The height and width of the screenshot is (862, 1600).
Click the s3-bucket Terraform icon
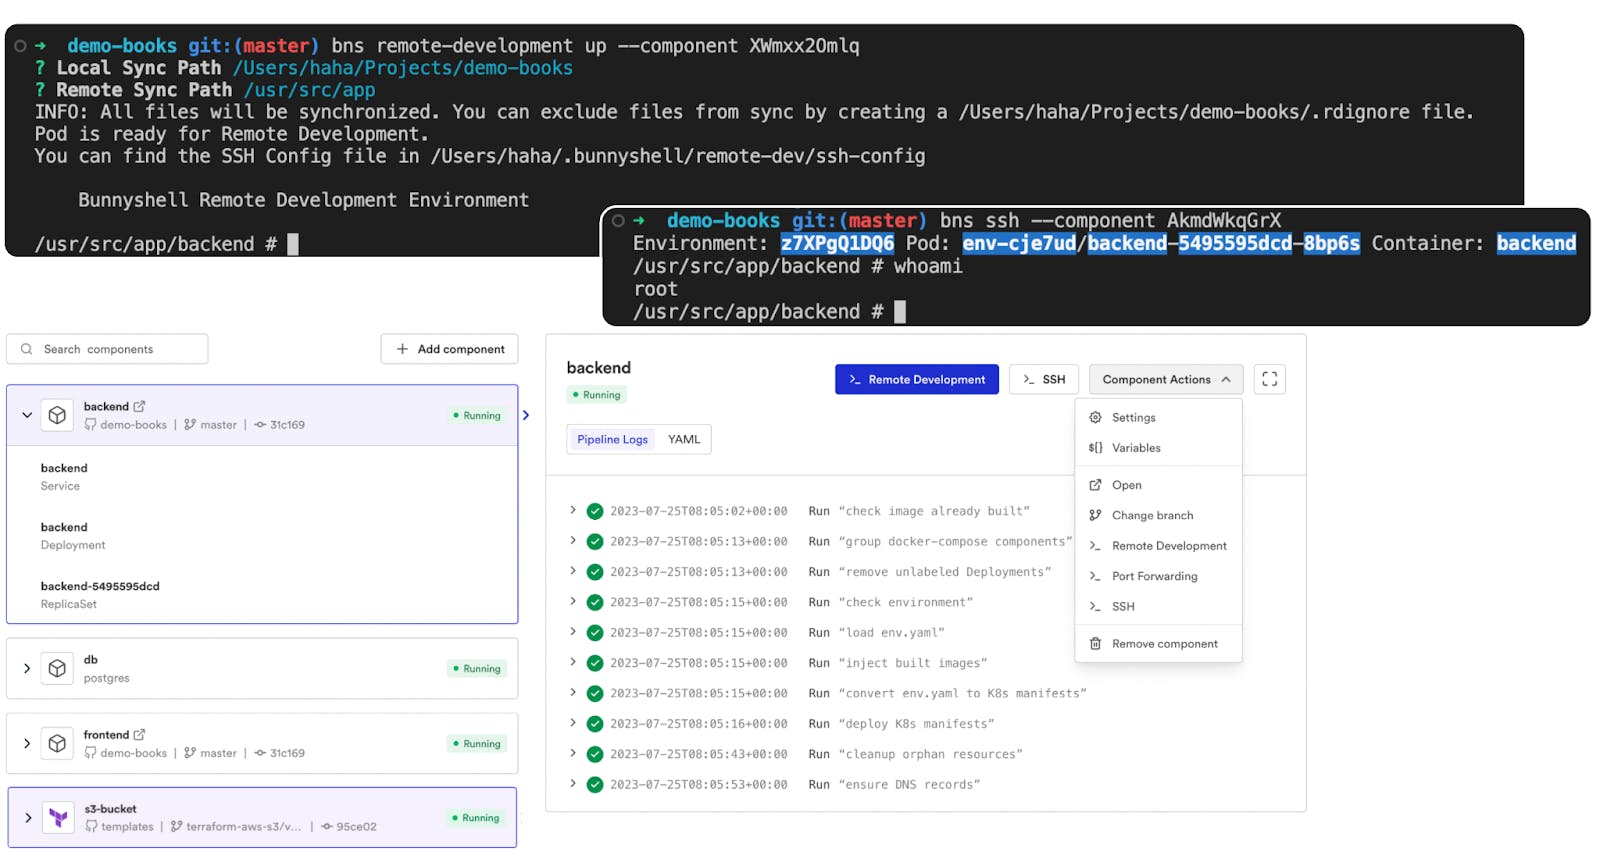pos(58,818)
